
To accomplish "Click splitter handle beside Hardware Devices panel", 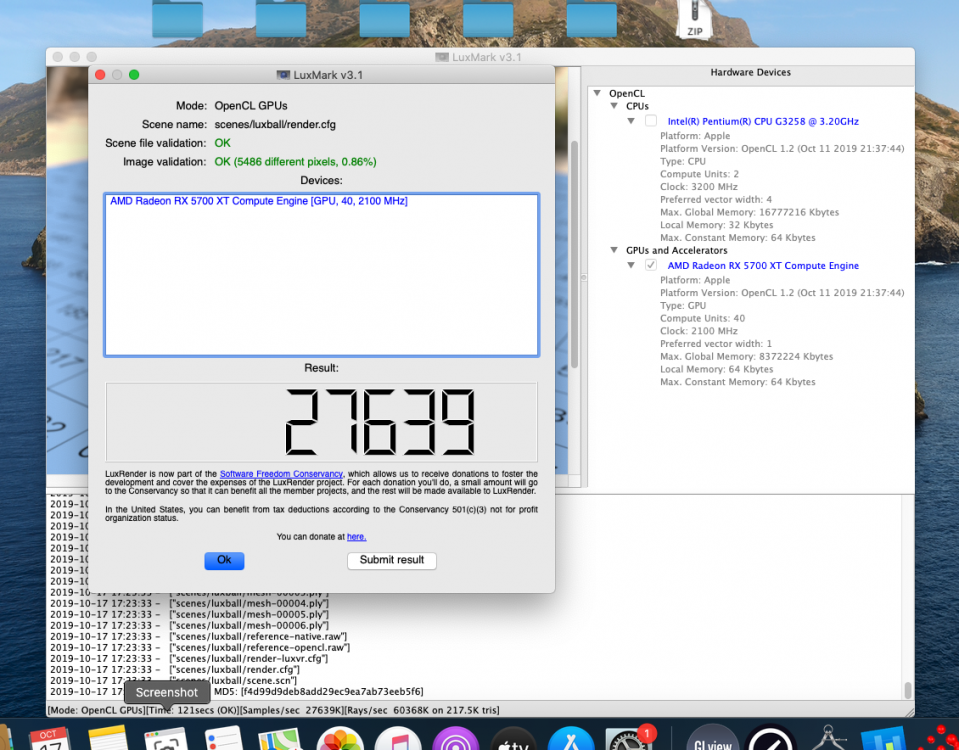I will (x=583, y=277).
